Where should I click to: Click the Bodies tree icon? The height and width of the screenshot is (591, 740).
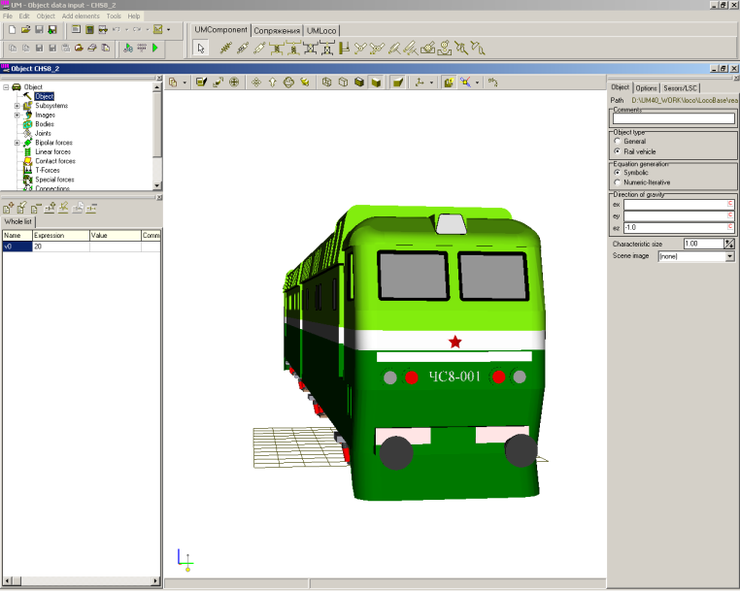coord(27,124)
